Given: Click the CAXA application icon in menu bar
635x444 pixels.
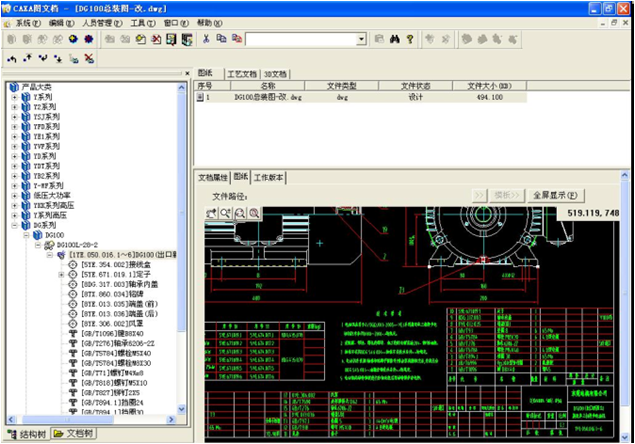Looking at the screenshot, I should 7,23.
